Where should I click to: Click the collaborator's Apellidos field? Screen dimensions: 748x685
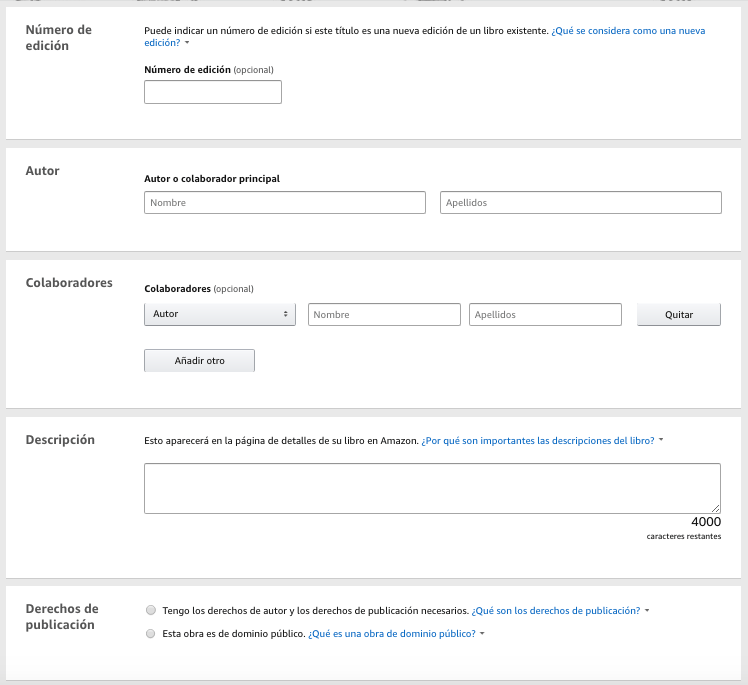tap(545, 314)
